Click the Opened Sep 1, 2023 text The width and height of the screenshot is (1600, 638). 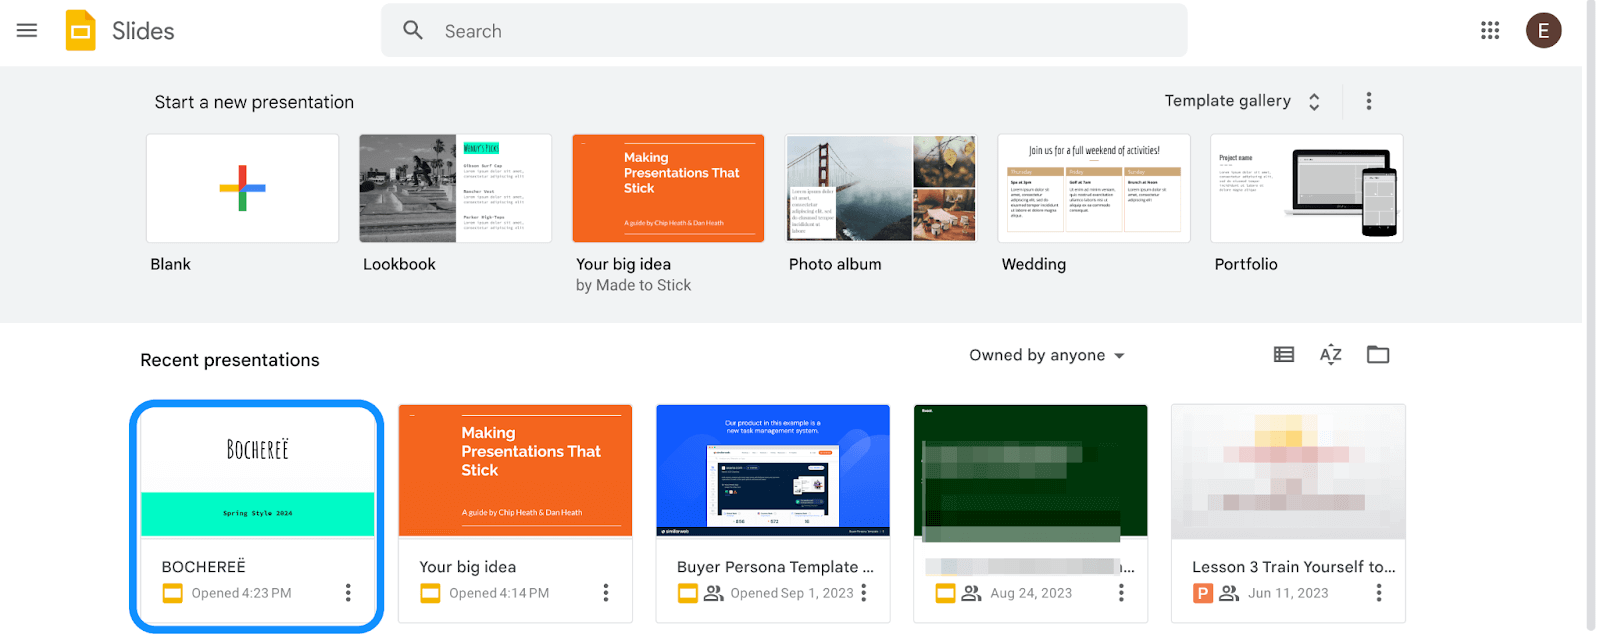[792, 593]
